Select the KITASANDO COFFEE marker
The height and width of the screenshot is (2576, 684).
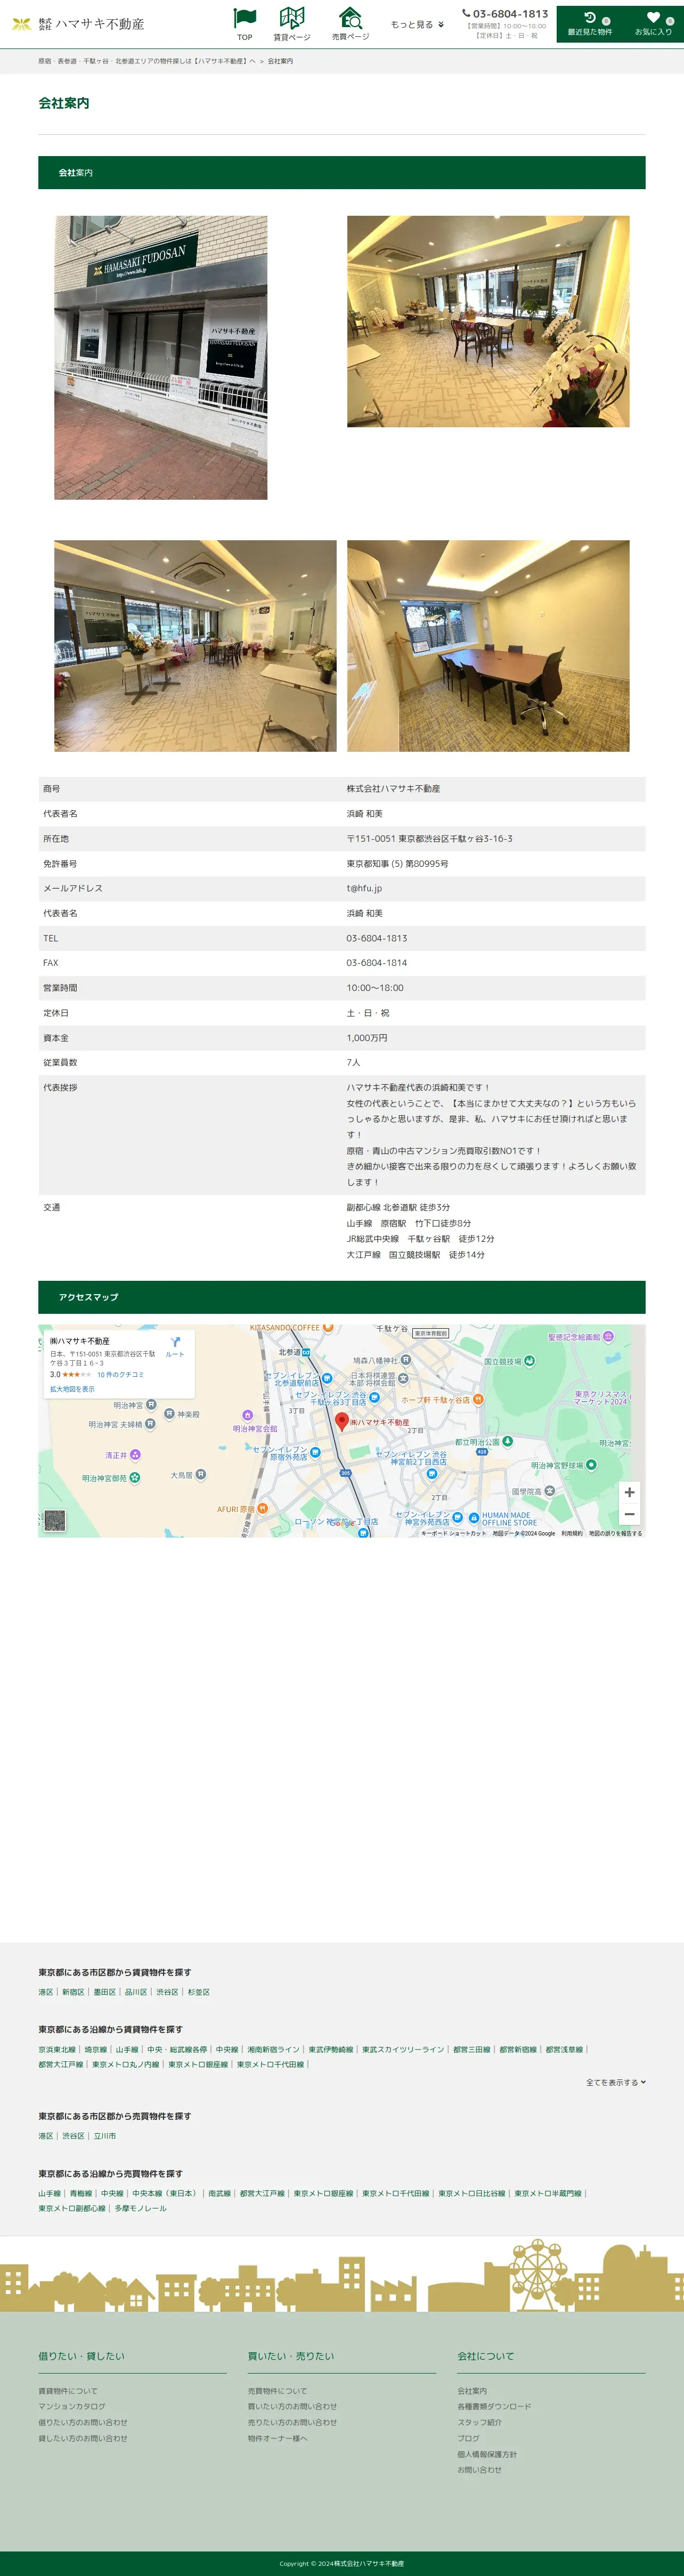tap(328, 1328)
